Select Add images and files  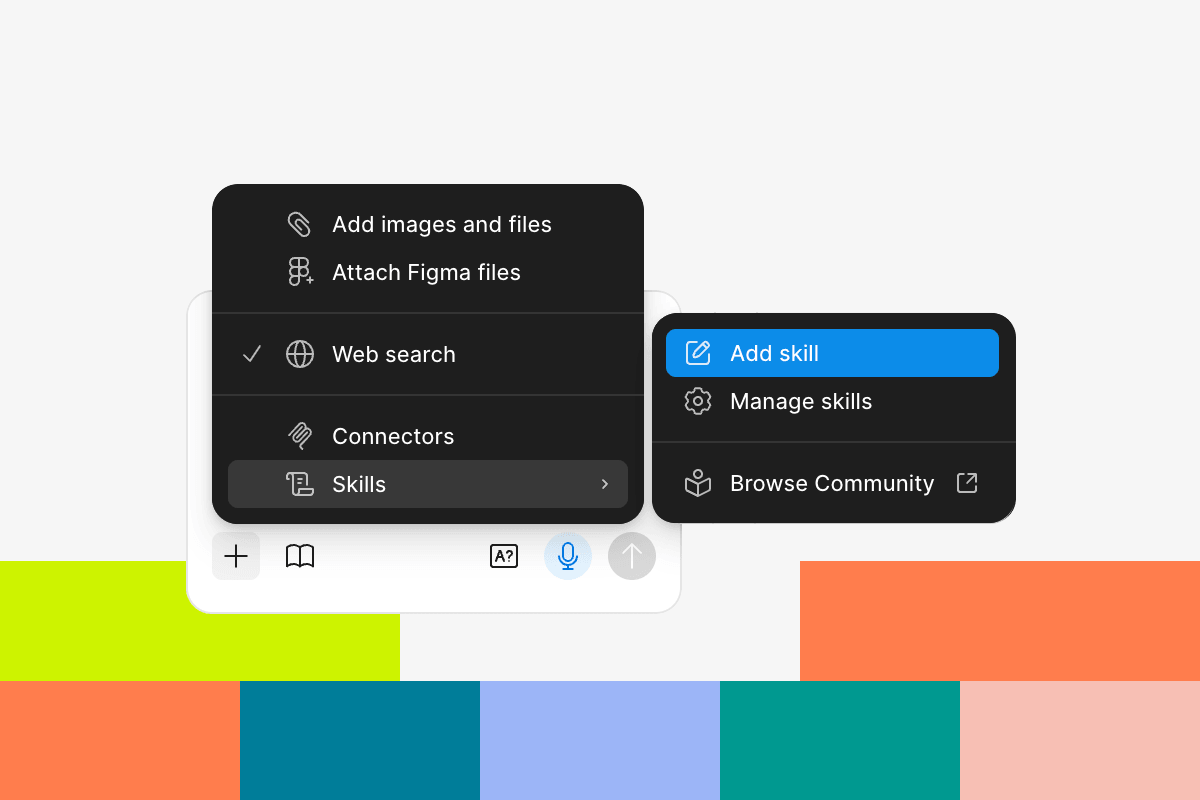pyautogui.click(x=428, y=224)
